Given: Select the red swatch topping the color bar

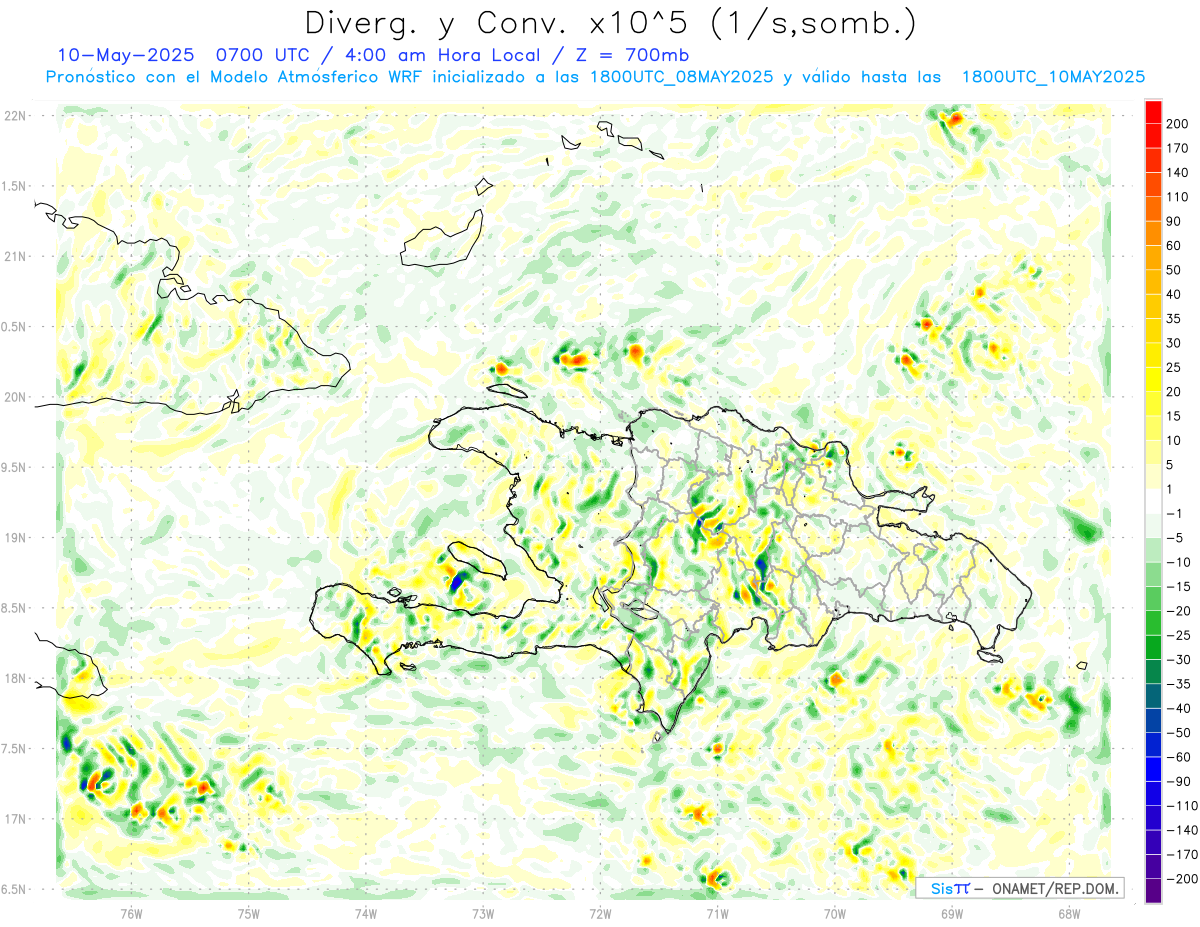Looking at the screenshot, I should click(1153, 110).
